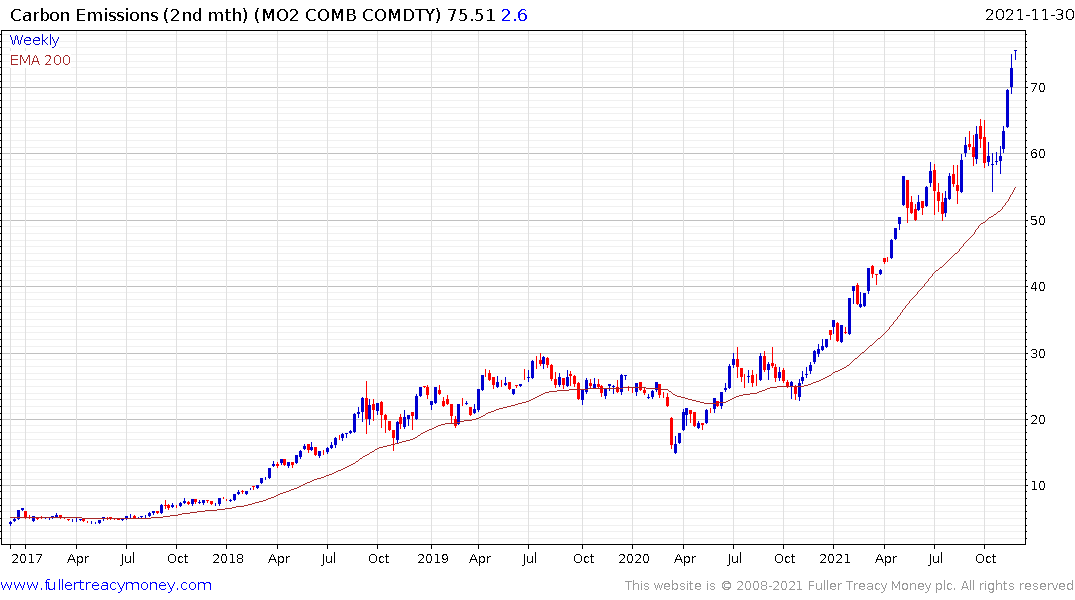The height and width of the screenshot is (600, 1075).
Task: Click the blue change value 2.6
Action: pos(514,15)
